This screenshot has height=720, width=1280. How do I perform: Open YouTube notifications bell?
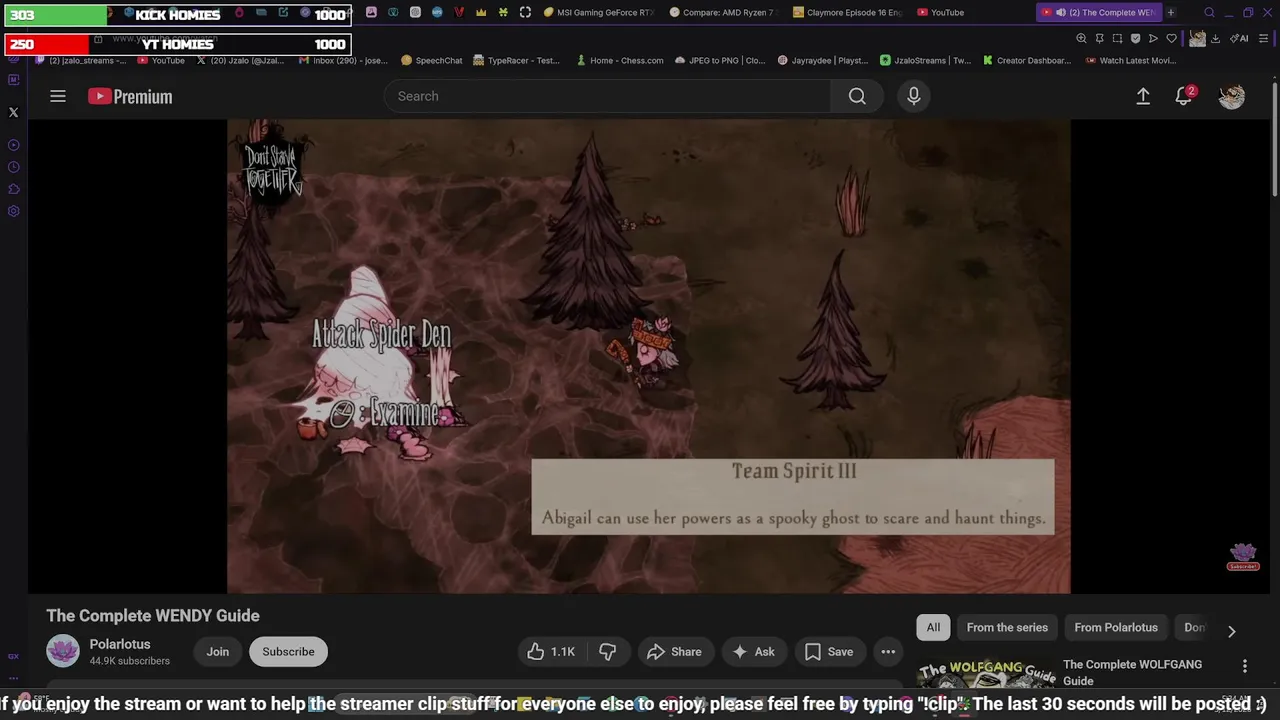1184,96
